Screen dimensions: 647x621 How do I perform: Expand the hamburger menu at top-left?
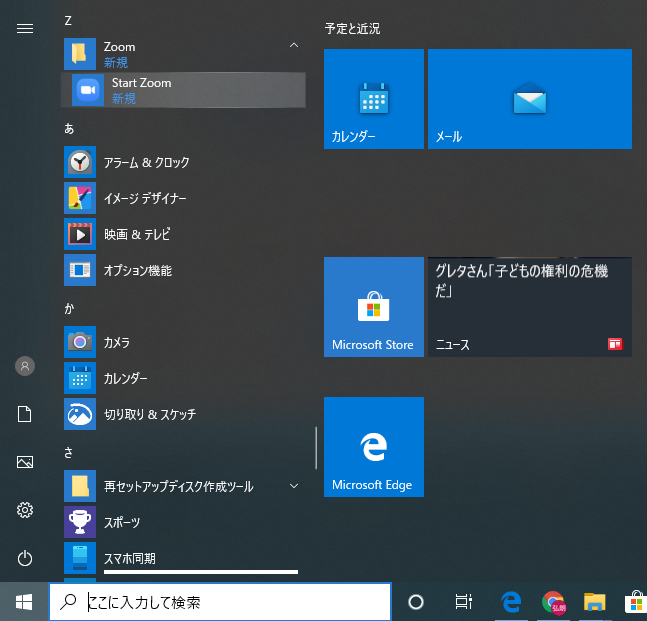click(25, 28)
